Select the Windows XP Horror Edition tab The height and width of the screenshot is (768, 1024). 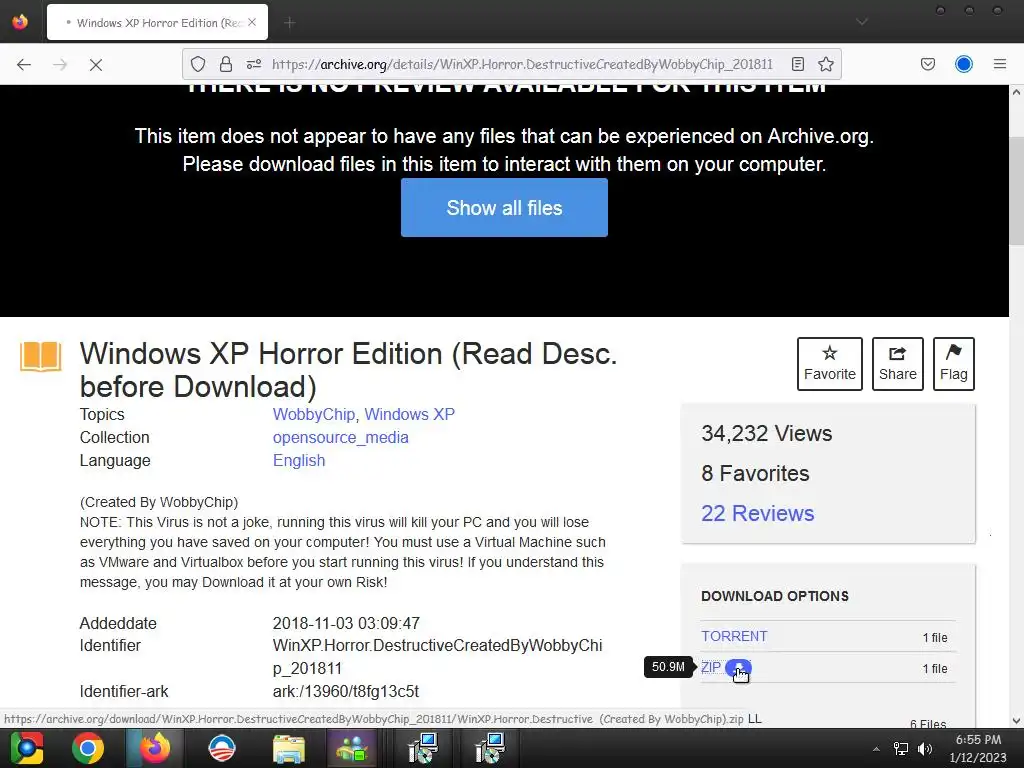[x=157, y=22]
